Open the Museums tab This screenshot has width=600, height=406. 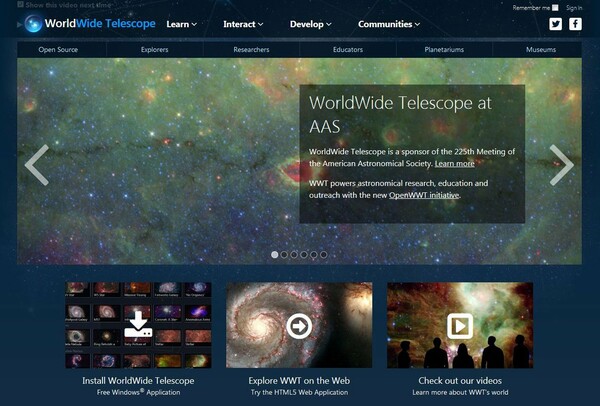coord(541,50)
